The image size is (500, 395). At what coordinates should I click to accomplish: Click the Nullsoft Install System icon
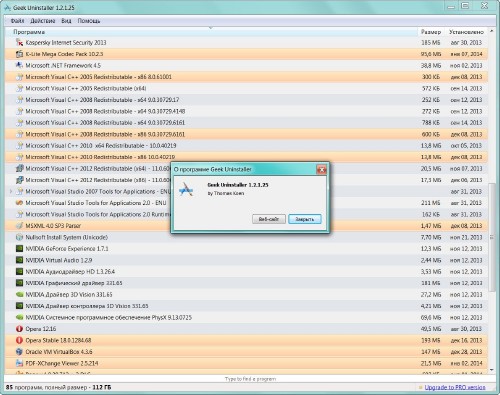[x=19, y=237]
